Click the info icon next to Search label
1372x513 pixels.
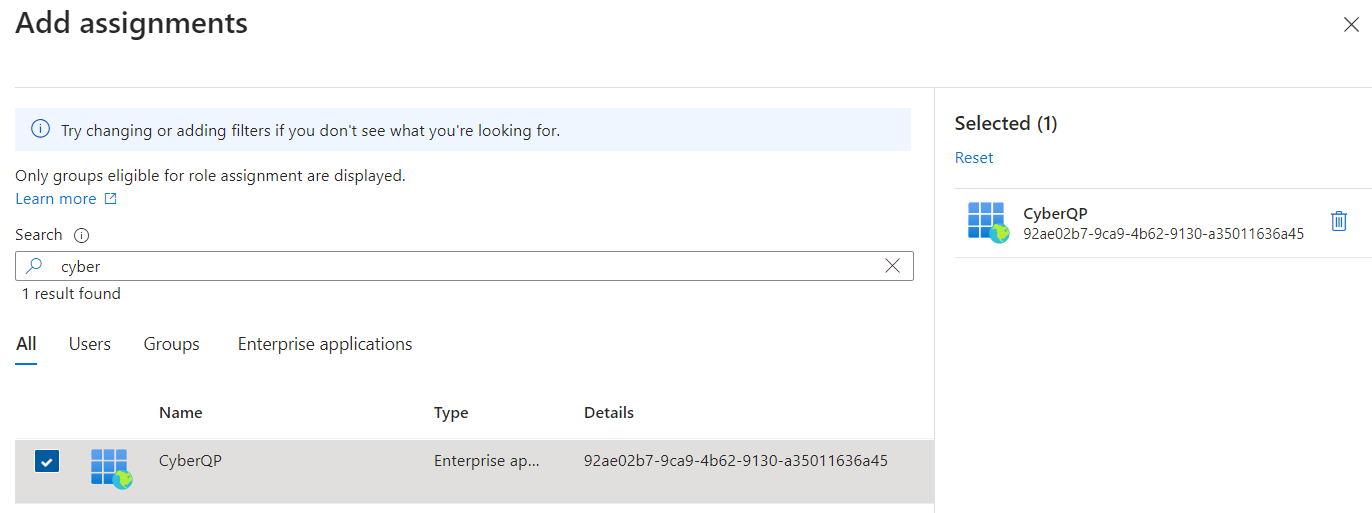coord(82,236)
